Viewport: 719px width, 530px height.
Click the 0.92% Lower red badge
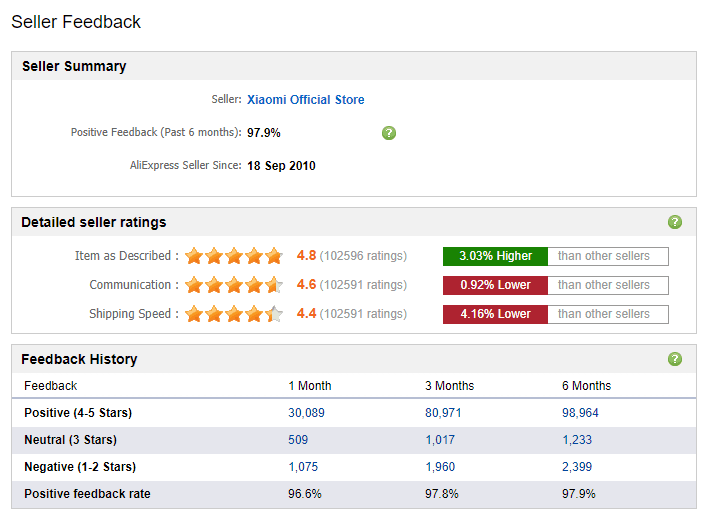point(495,285)
